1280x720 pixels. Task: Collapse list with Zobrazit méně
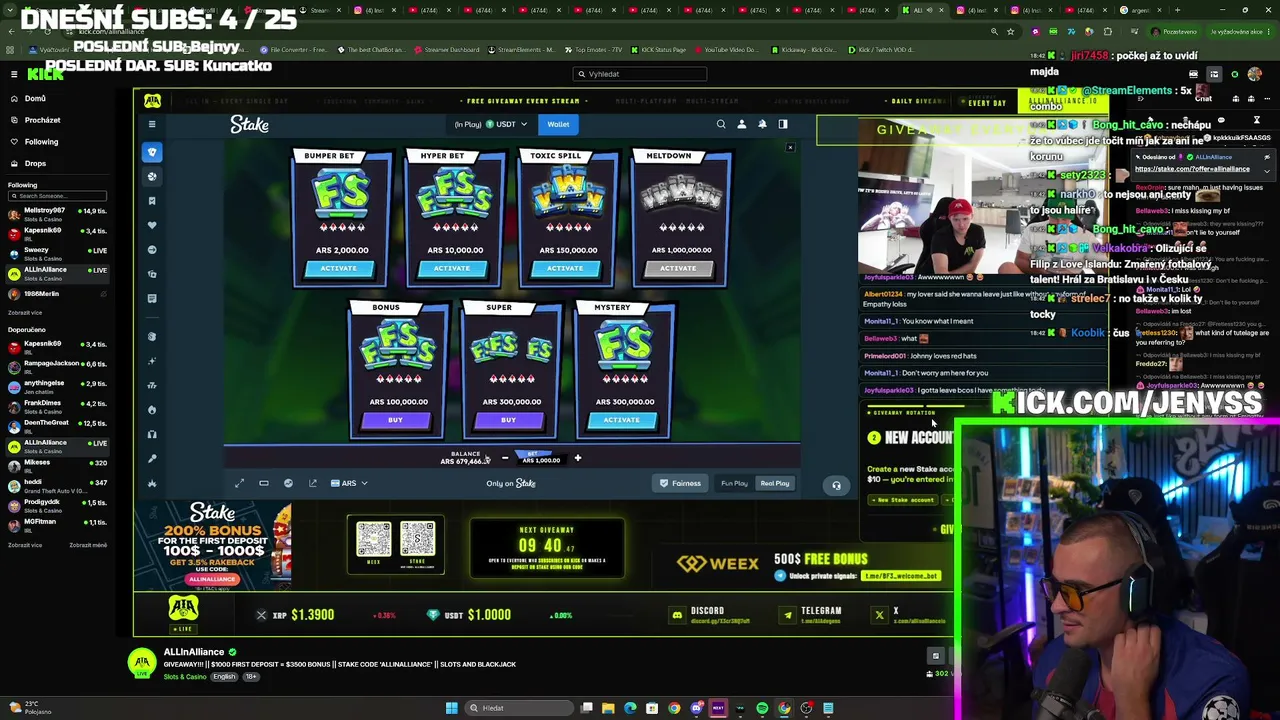point(88,545)
